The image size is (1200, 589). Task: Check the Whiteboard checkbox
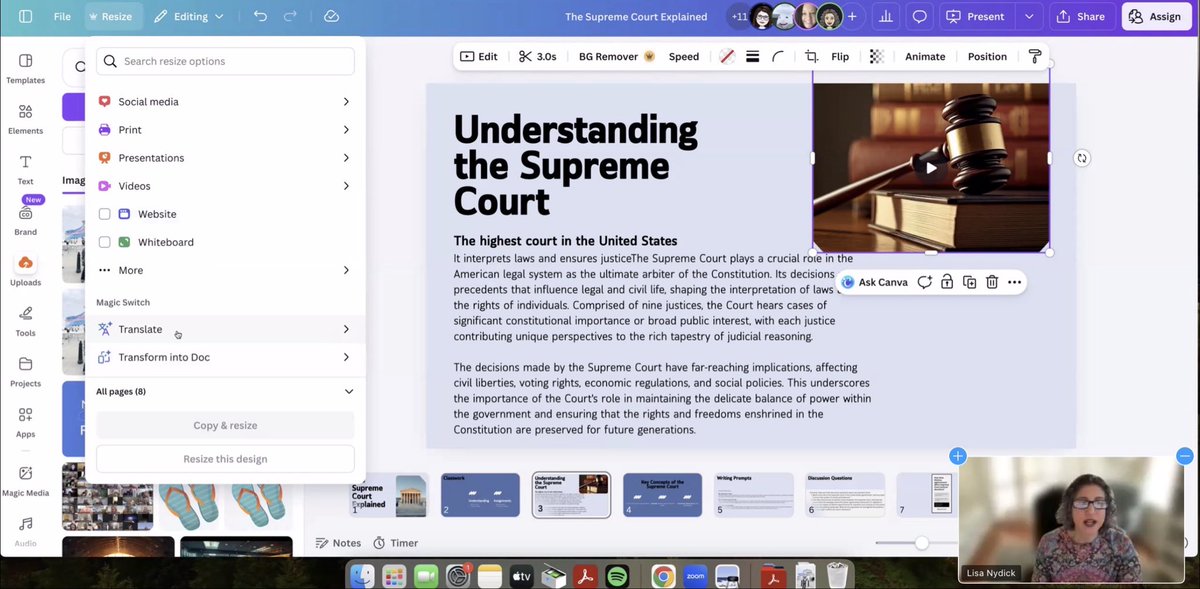pyautogui.click(x=105, y=242)
